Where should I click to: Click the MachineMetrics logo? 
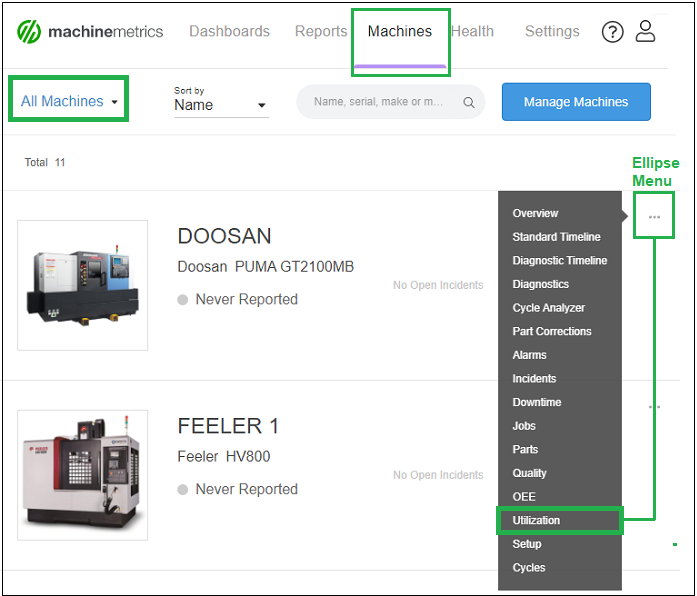90,32
